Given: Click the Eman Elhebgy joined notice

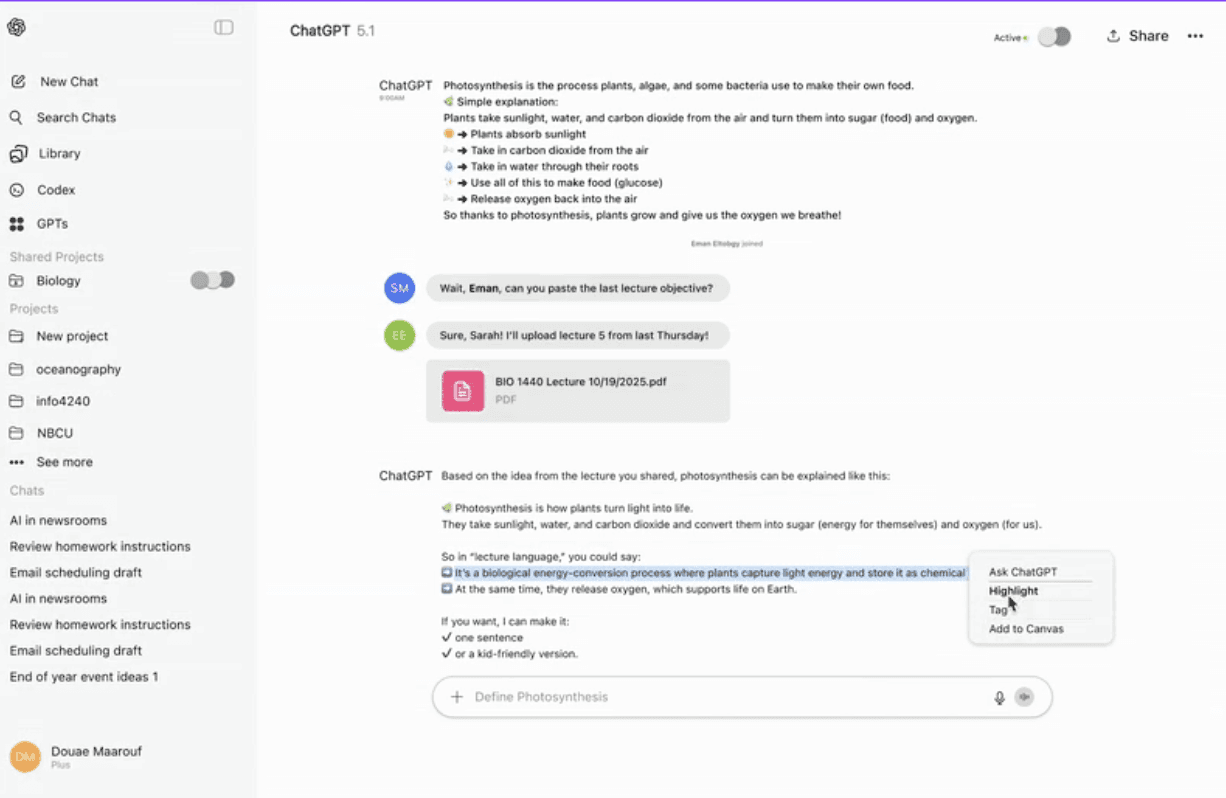Looking at the screenshot, I should point(727,243).
